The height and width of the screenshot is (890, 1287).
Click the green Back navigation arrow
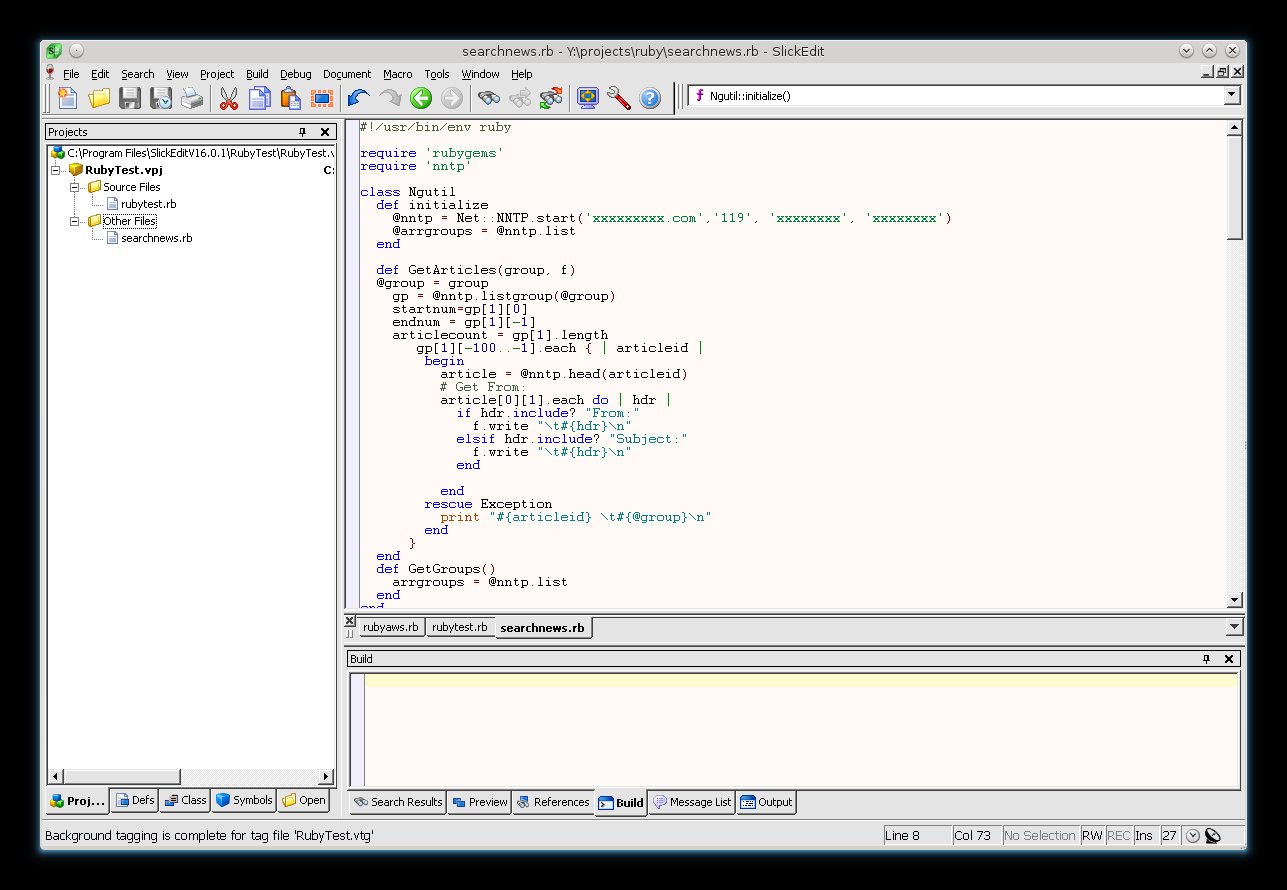[x=420, y=97]
